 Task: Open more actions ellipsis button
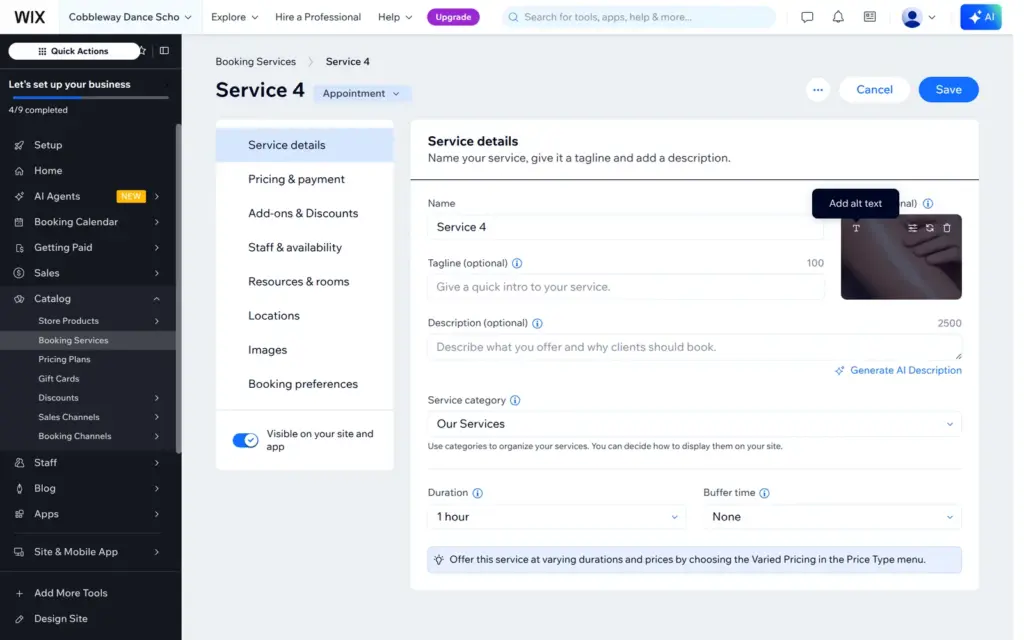tap(818, 89)
